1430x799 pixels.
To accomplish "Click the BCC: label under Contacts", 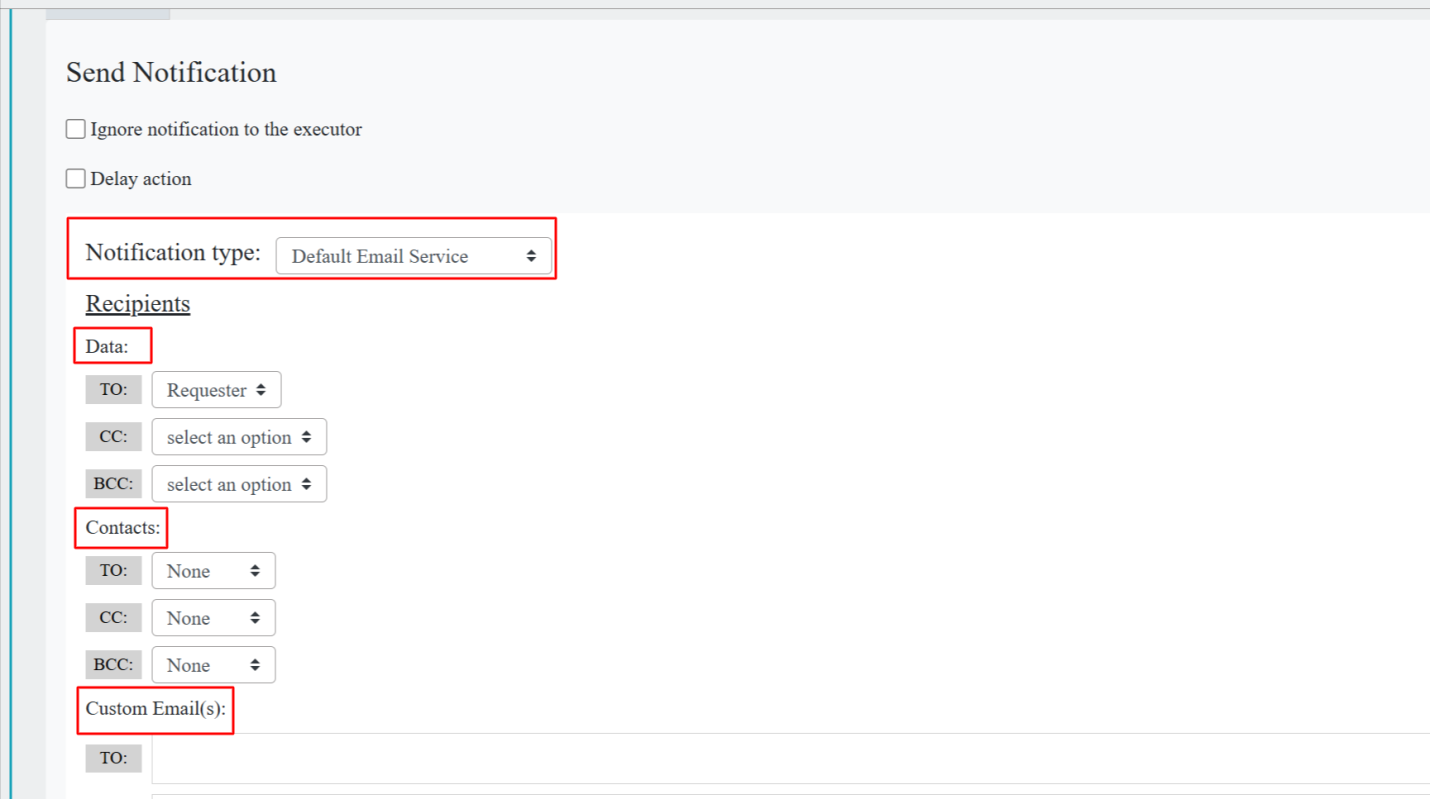I will click(x=114, y=665).
